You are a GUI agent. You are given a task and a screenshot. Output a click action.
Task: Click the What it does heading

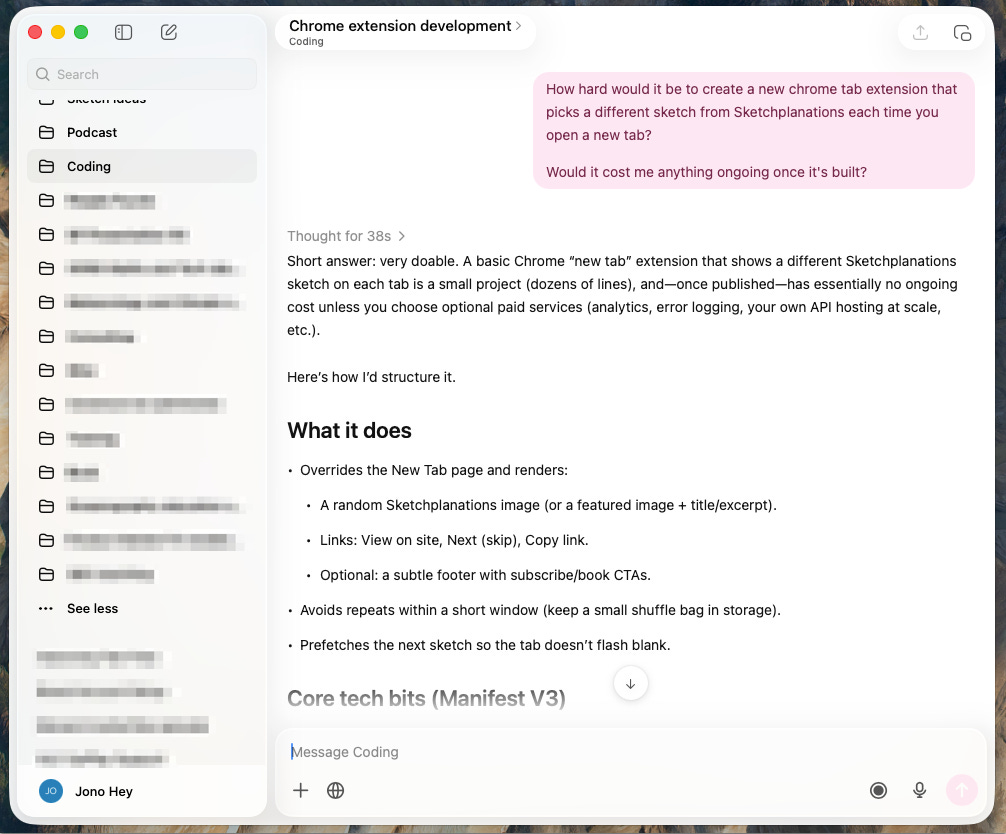coord(349,430)
